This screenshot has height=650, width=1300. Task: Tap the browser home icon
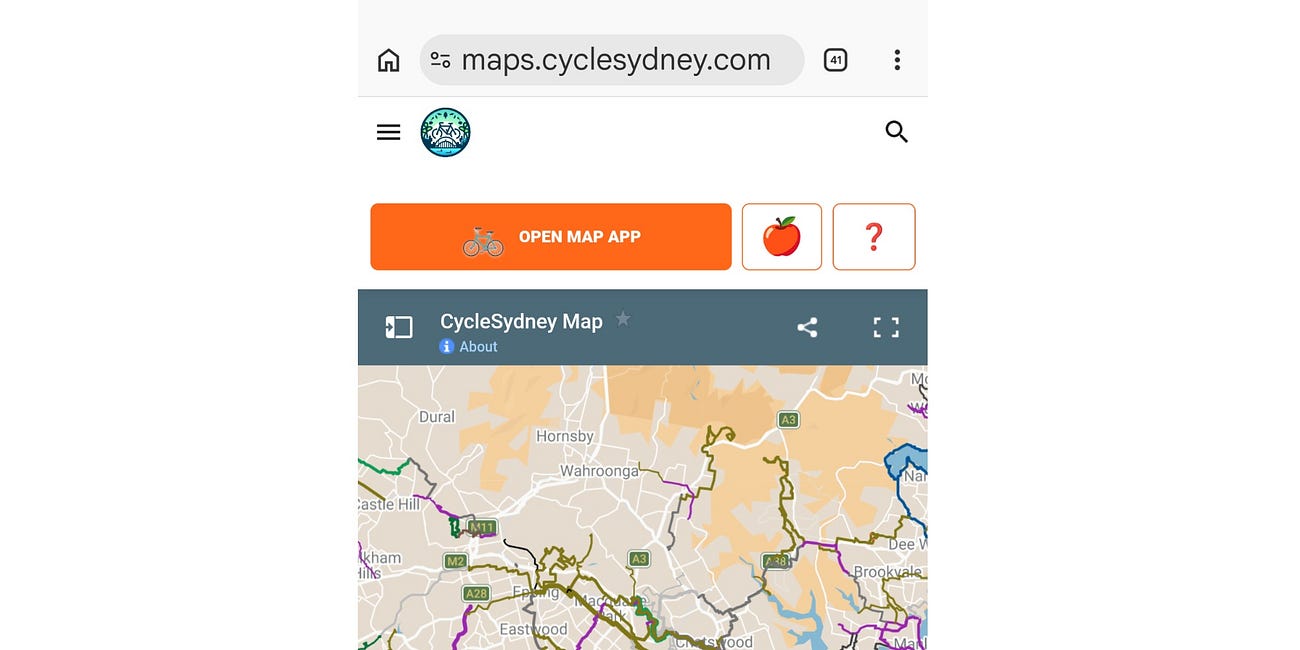coord(388,61)
